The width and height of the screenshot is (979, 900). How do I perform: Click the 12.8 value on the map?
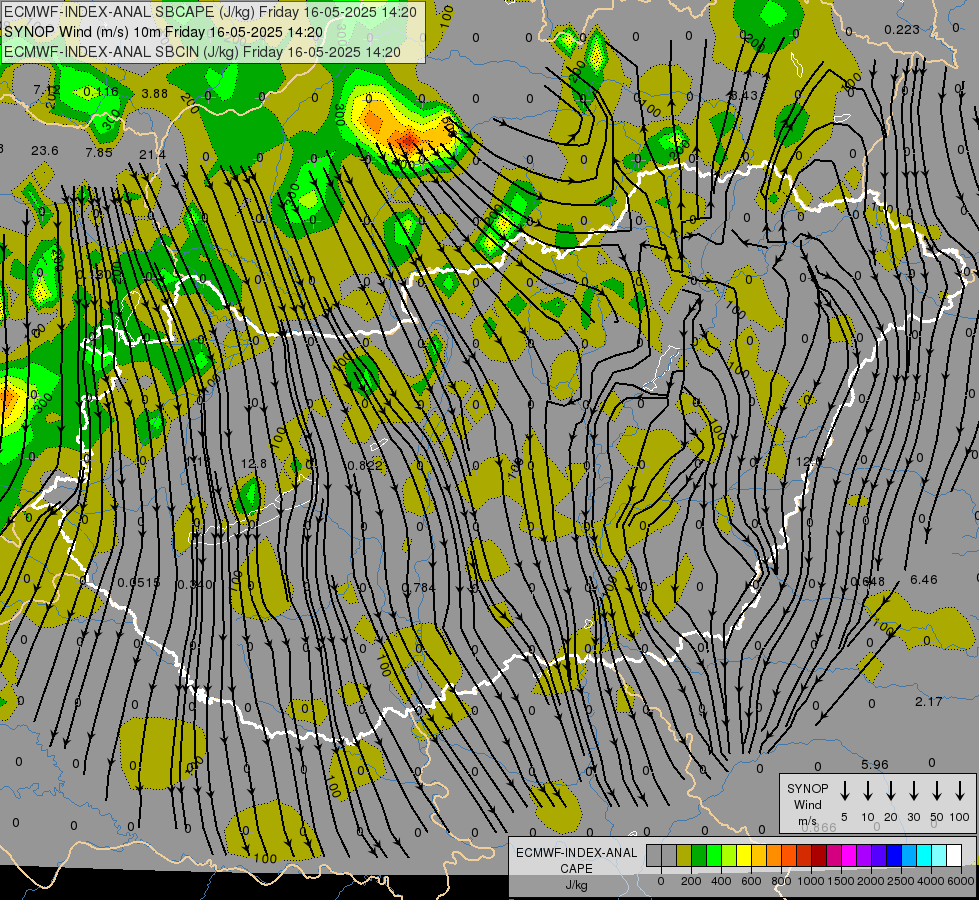[x=253, y=463]
